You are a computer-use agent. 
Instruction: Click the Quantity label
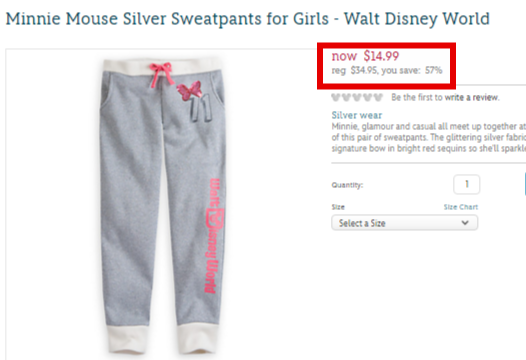click(347, 185)
